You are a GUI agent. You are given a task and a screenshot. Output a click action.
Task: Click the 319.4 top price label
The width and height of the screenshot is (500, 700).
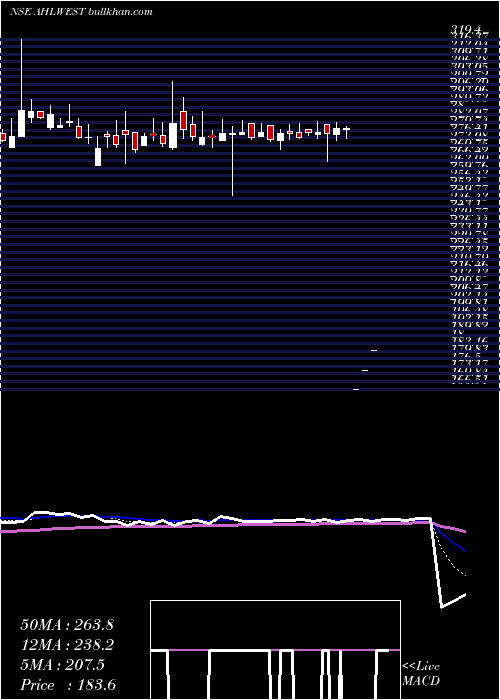click(466, 30)
